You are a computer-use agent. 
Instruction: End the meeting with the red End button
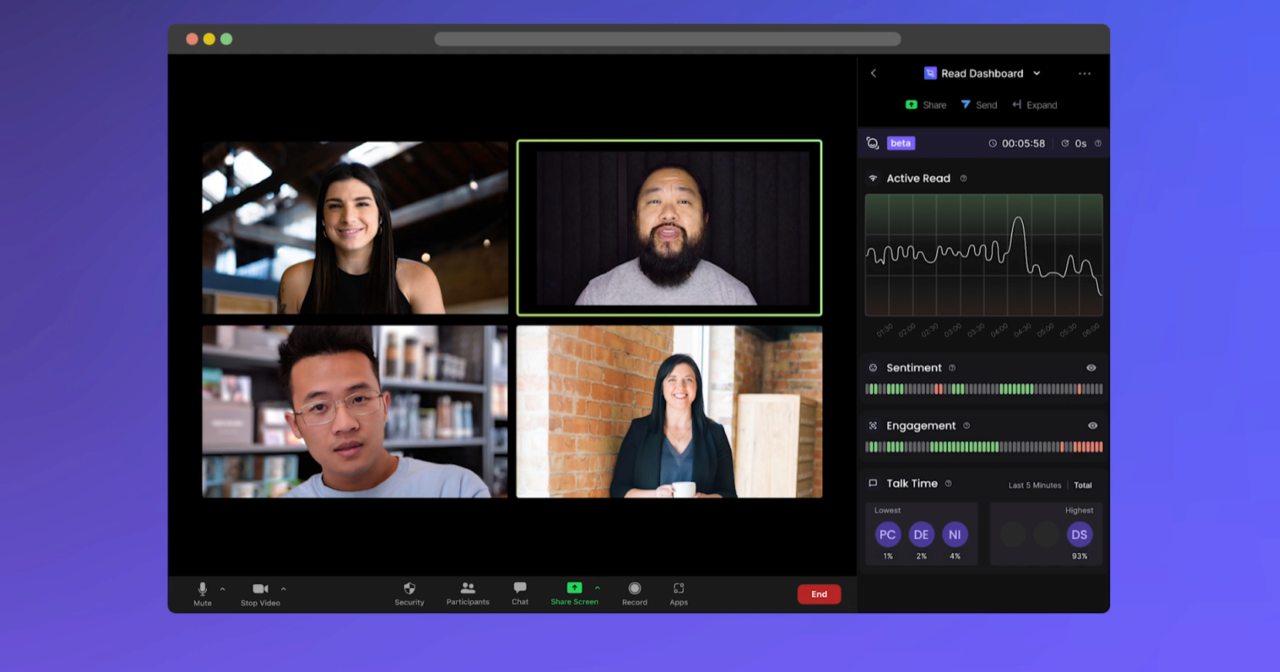tap(819, 594)
